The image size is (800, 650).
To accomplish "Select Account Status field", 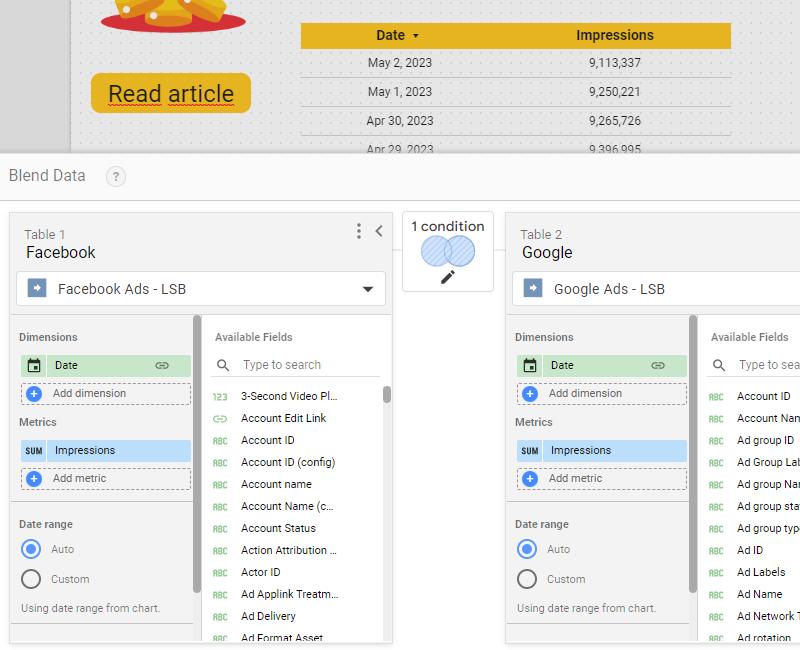I will click(x=278, y=529).
